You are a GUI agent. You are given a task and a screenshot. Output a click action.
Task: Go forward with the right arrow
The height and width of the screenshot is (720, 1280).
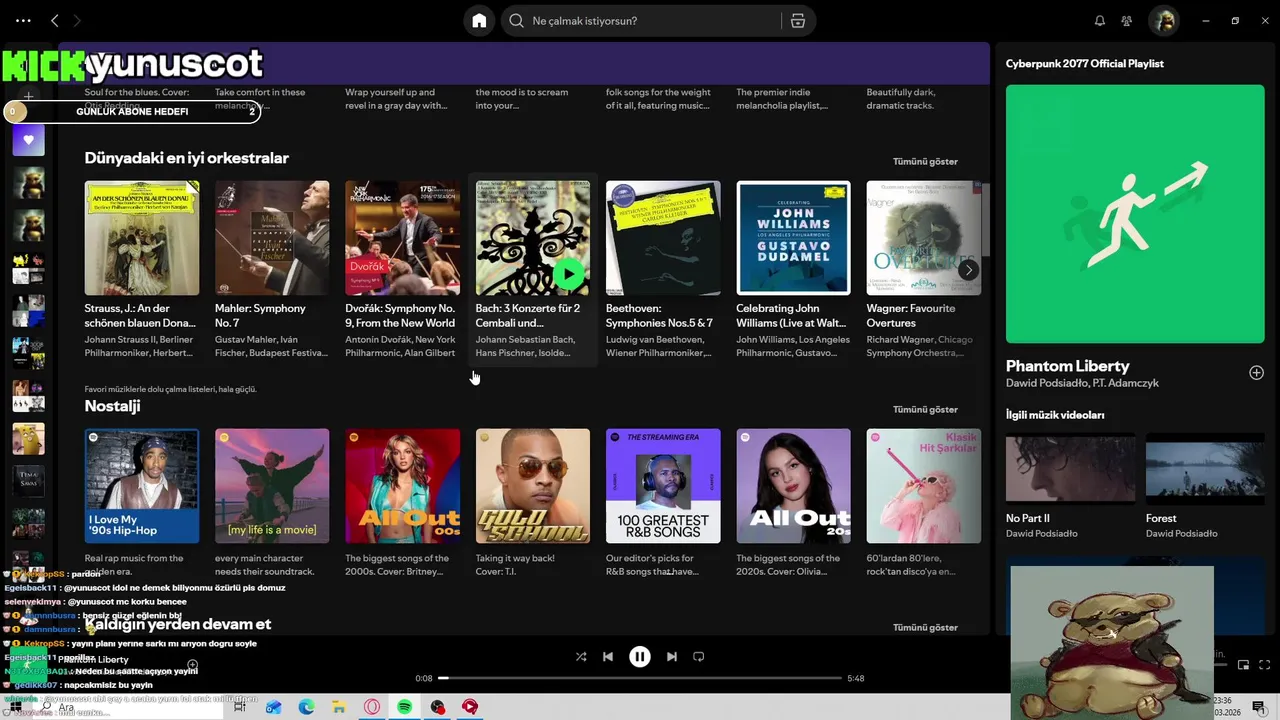pos(77,20)
